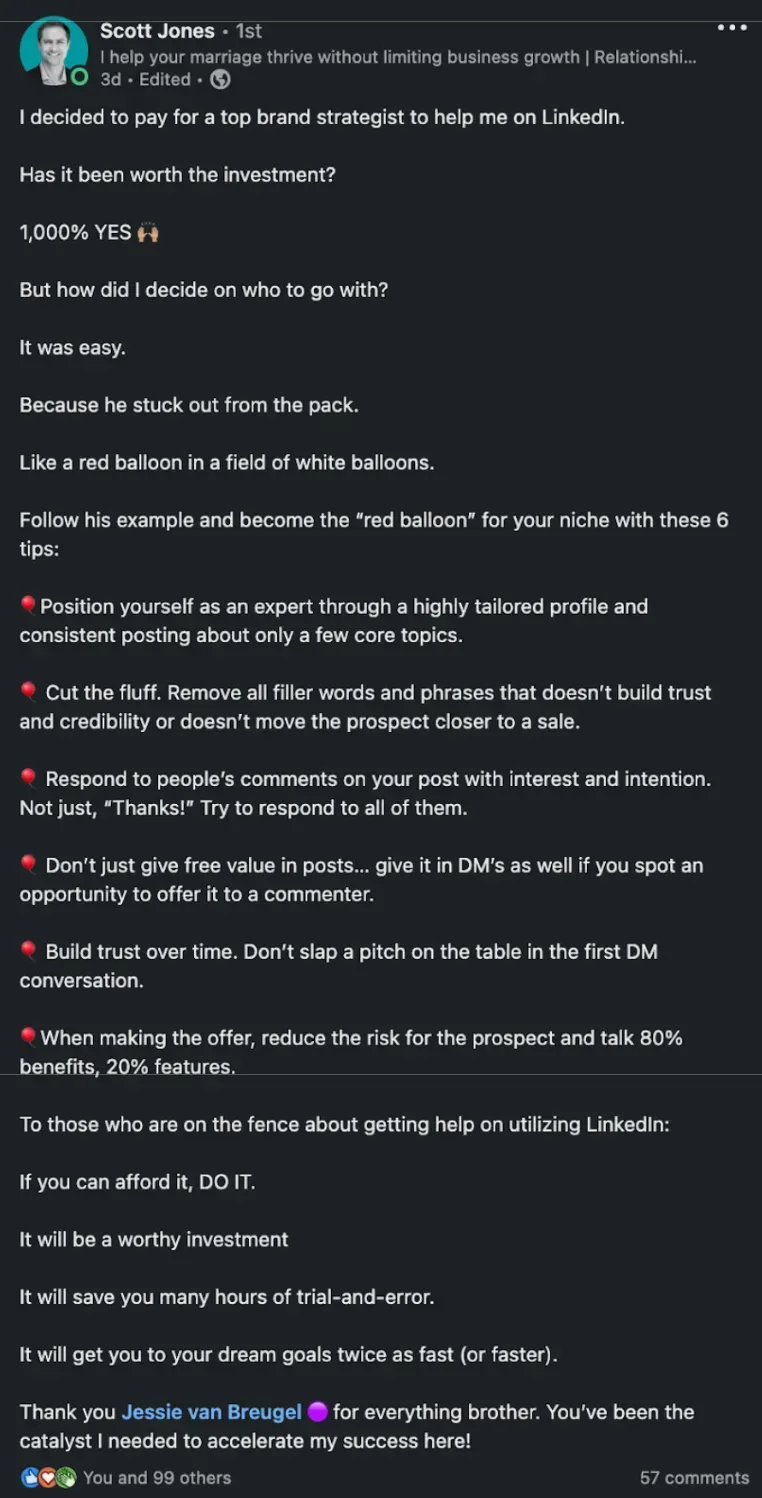
Task: Click the red balloon before 'Cut the fluff'
Action: [x=29, y=691]
